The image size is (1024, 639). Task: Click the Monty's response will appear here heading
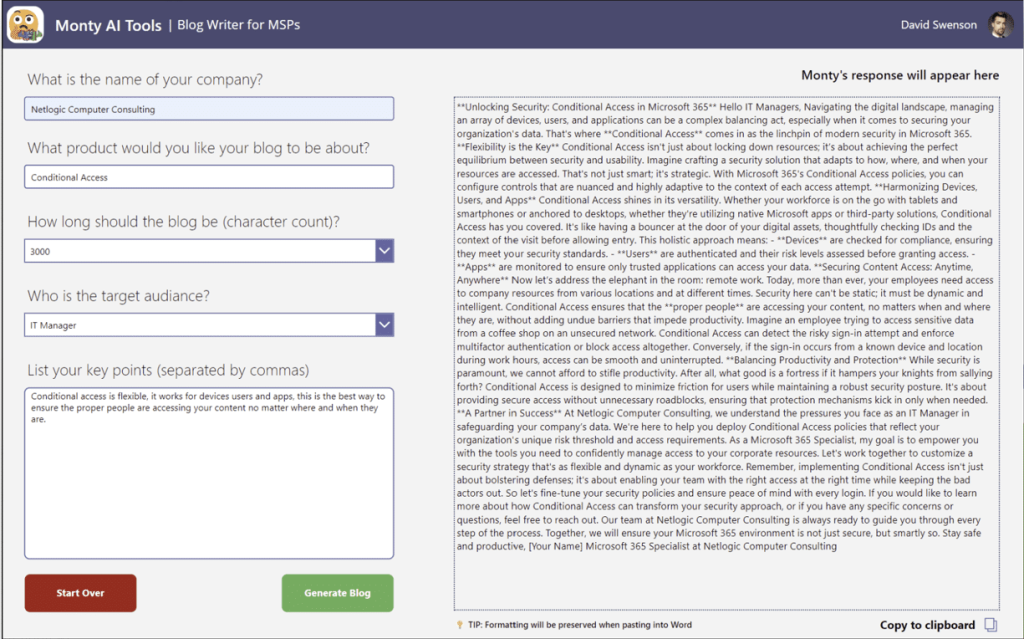[900, 75]
